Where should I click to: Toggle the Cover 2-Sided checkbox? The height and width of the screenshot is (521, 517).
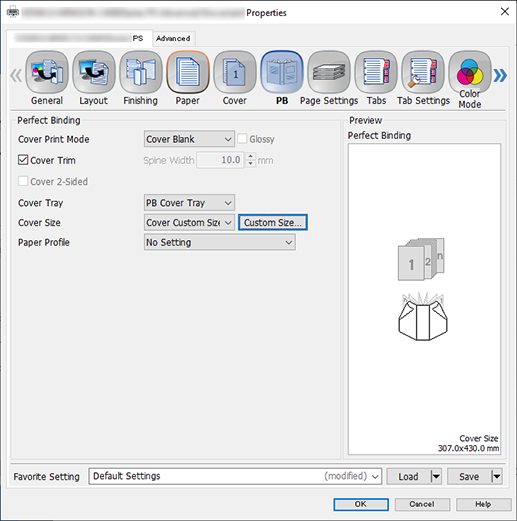[x=23, y=181]
